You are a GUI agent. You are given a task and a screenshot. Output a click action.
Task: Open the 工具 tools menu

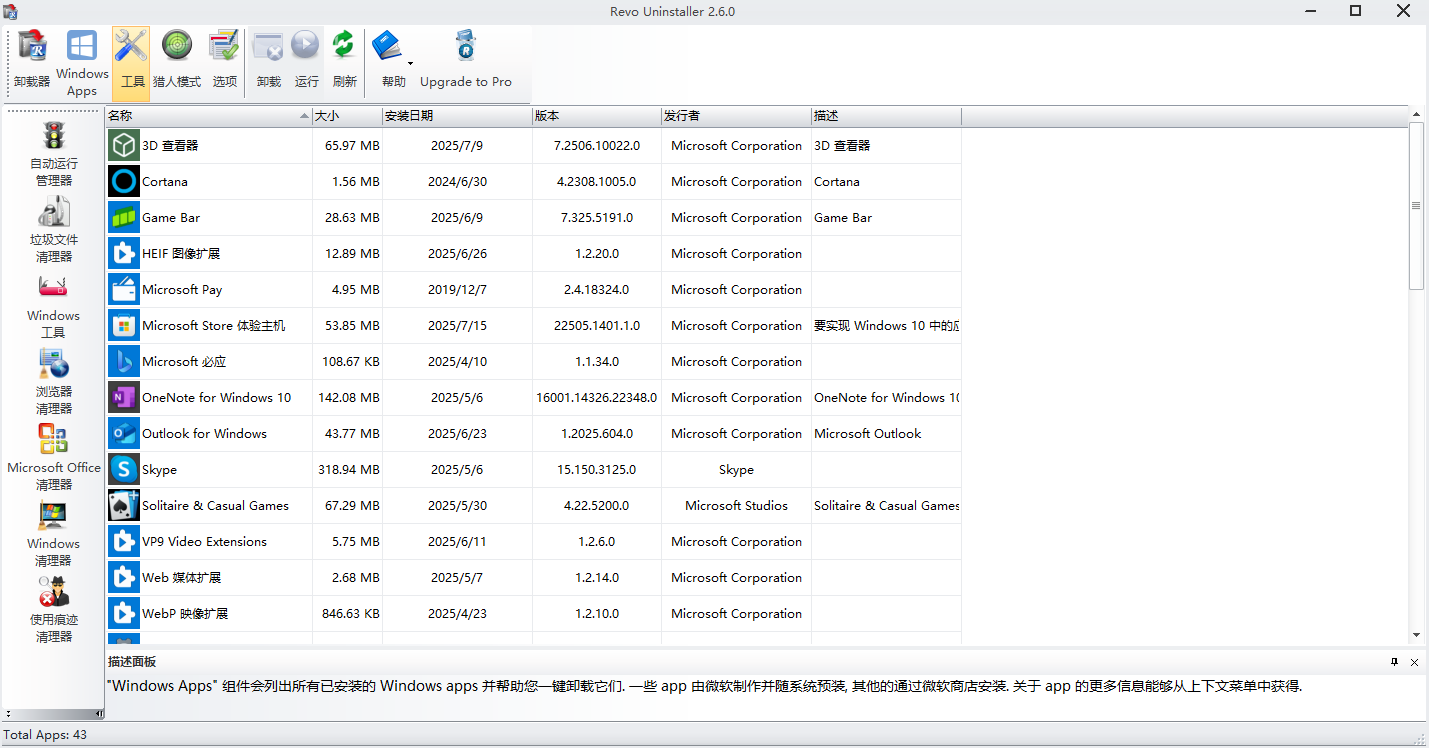tap(131, 62)
